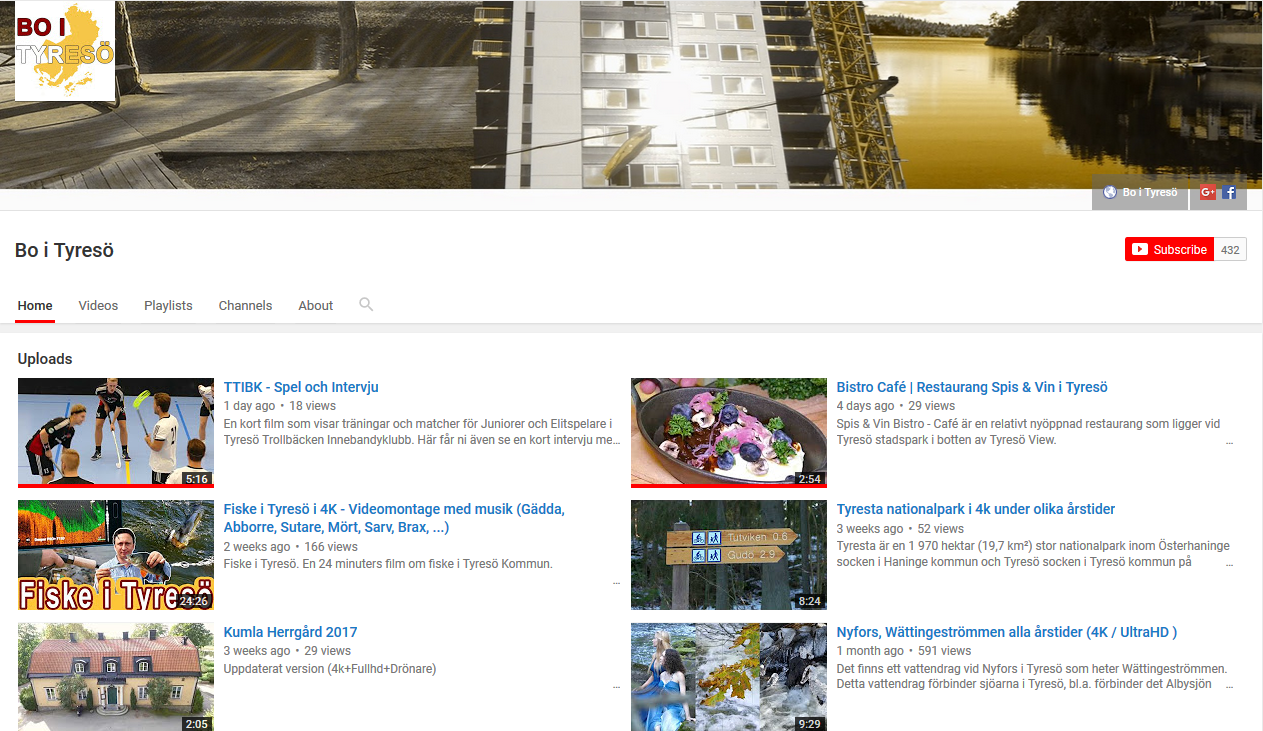The height and width of the screenshot is (731, 1263).
Task: Click the YouTube icon on the Subscribe button
Action: (x=1139, y=249)
